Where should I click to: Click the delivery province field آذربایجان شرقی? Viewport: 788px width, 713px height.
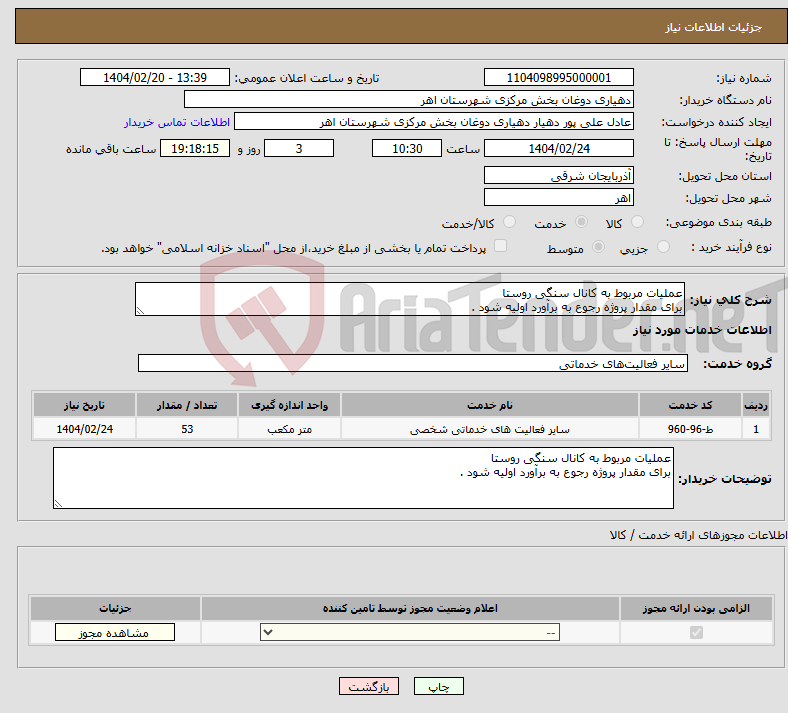click(558, 175)
